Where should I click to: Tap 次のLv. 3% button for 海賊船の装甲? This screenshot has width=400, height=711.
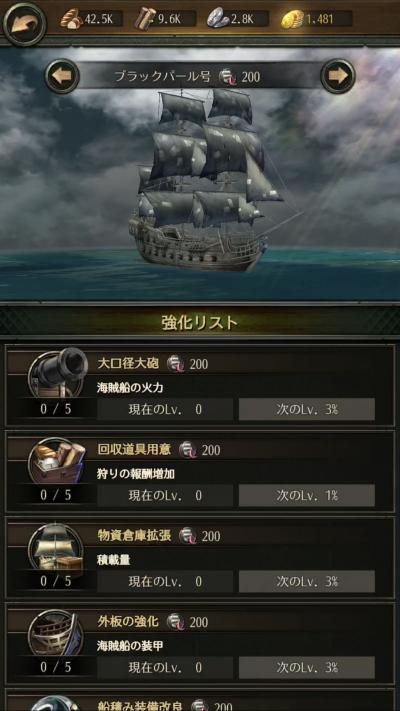[x=307, y=668]
